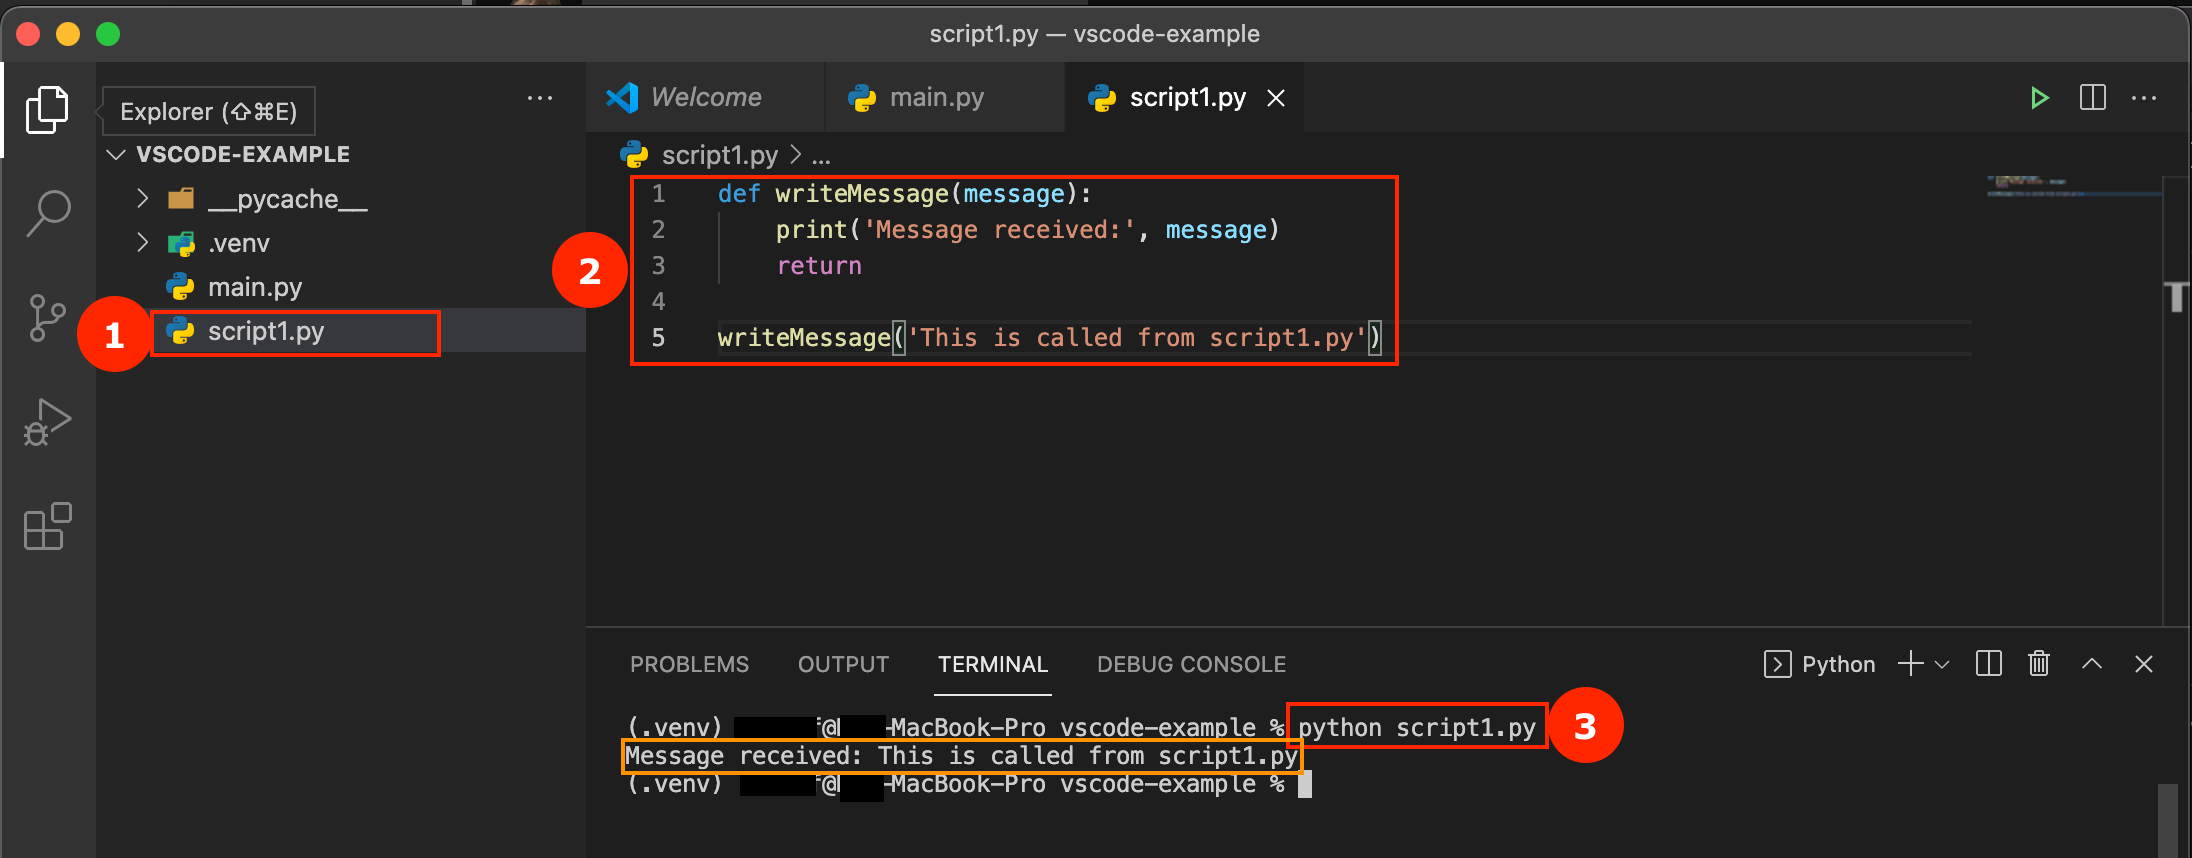Create a new terminal with the plus icon
The width and height of the screenshot is (2192, 858).
point(1910,664)
